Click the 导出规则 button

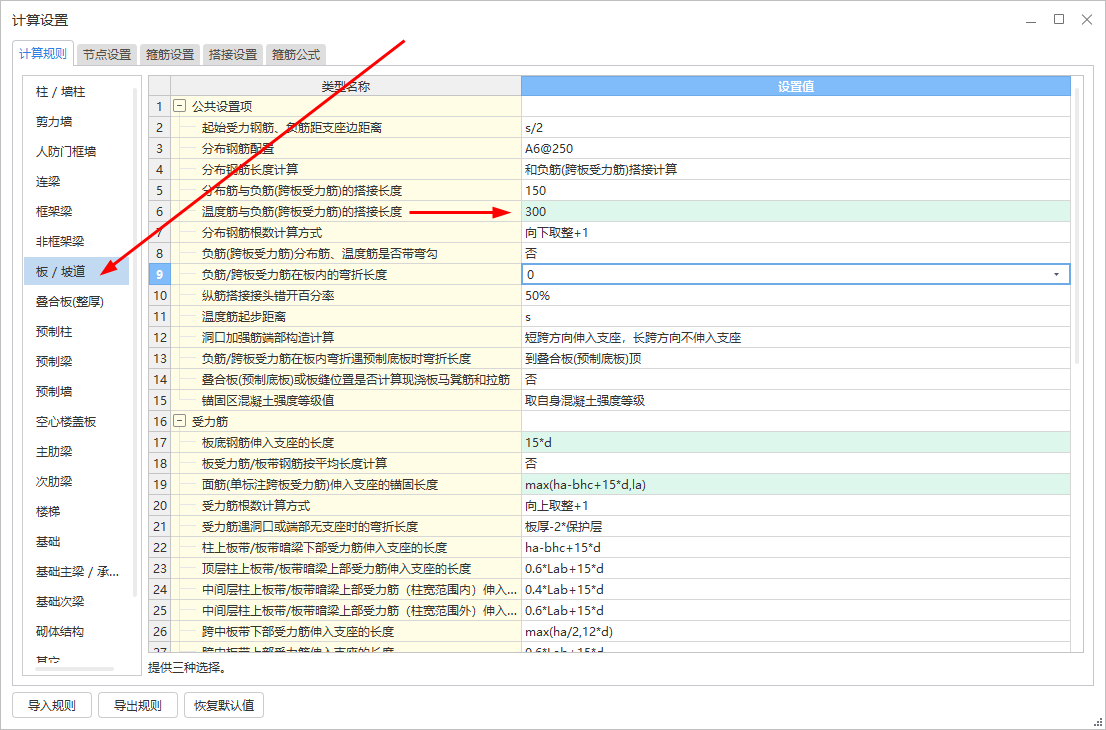click(138, 705)
